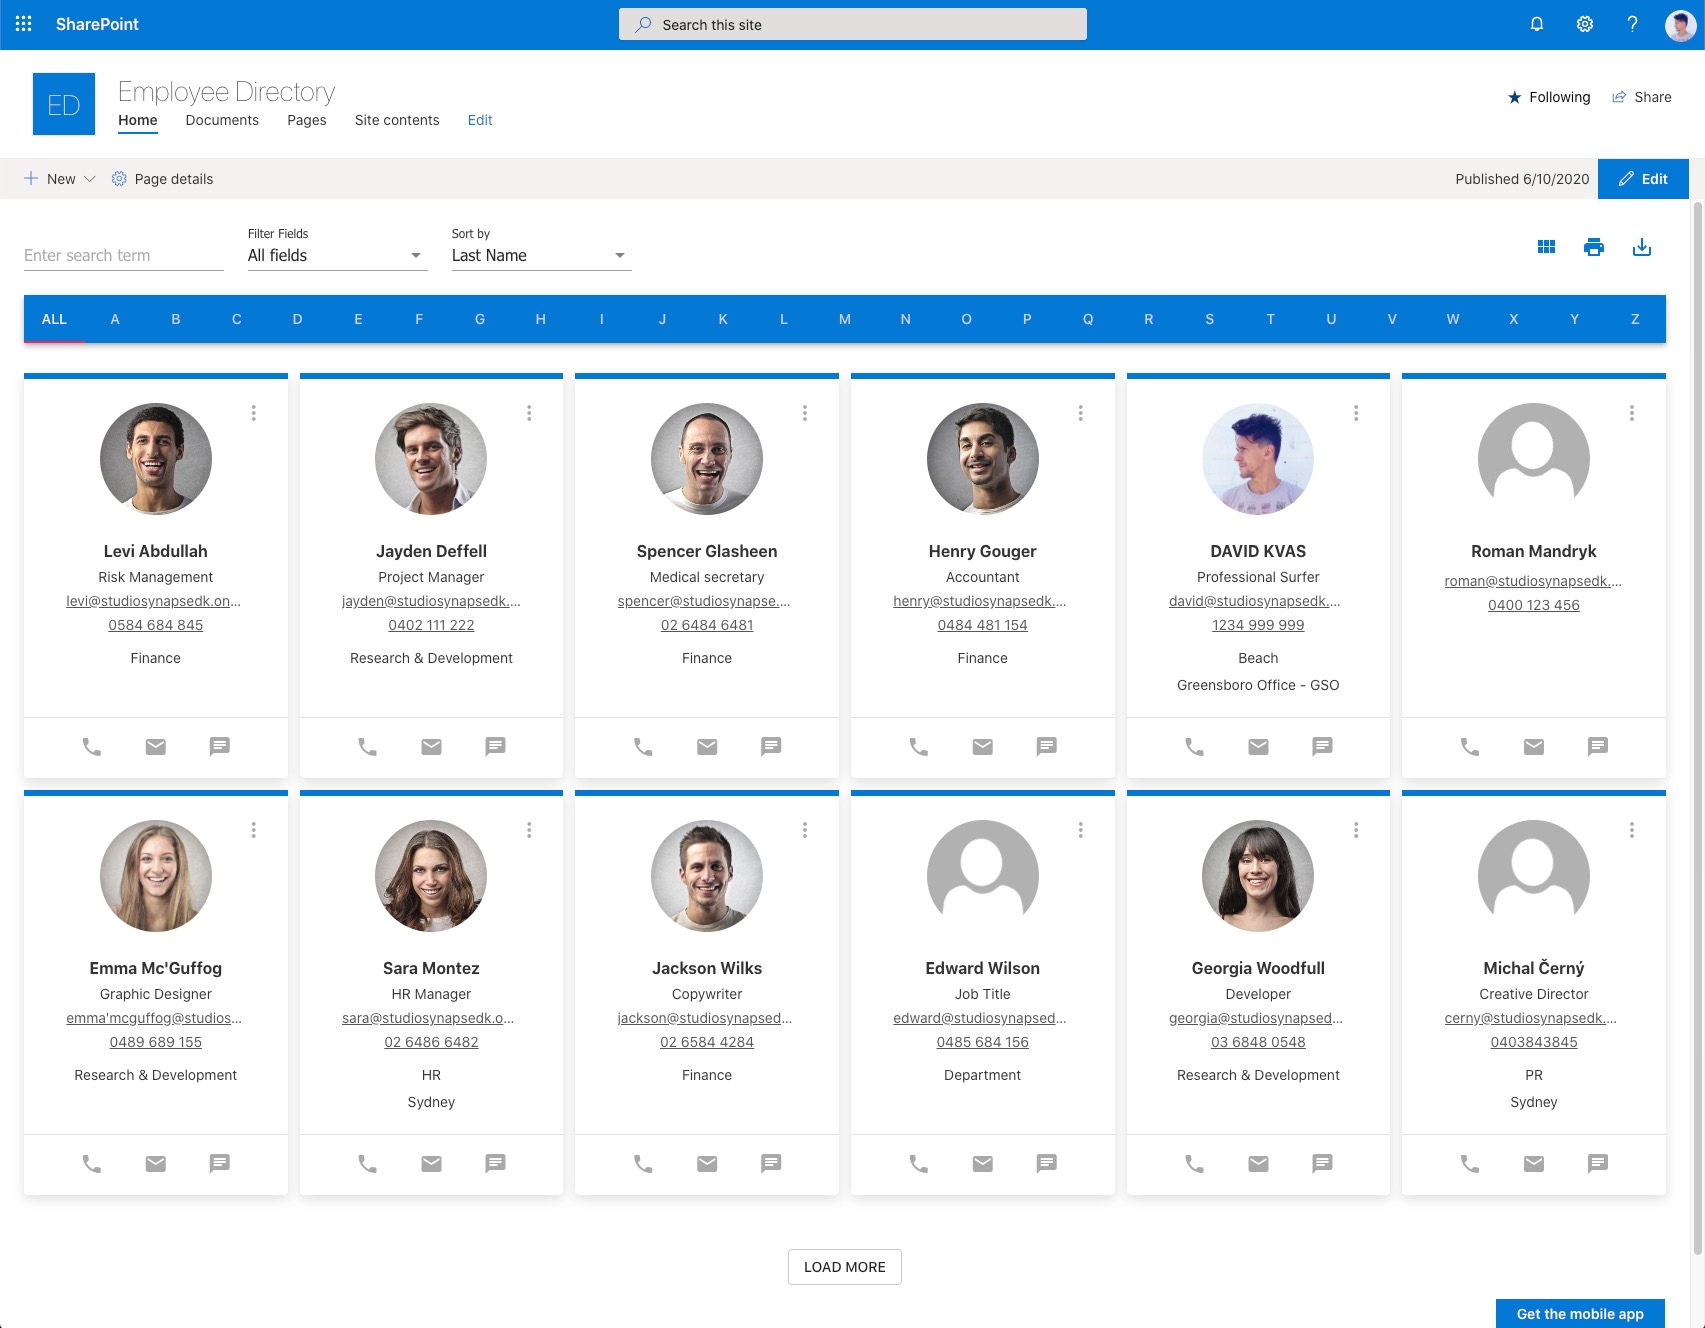Open the Pages navigation item
The height and width of the screenshot is (1328, 1705).
[307, 120]
